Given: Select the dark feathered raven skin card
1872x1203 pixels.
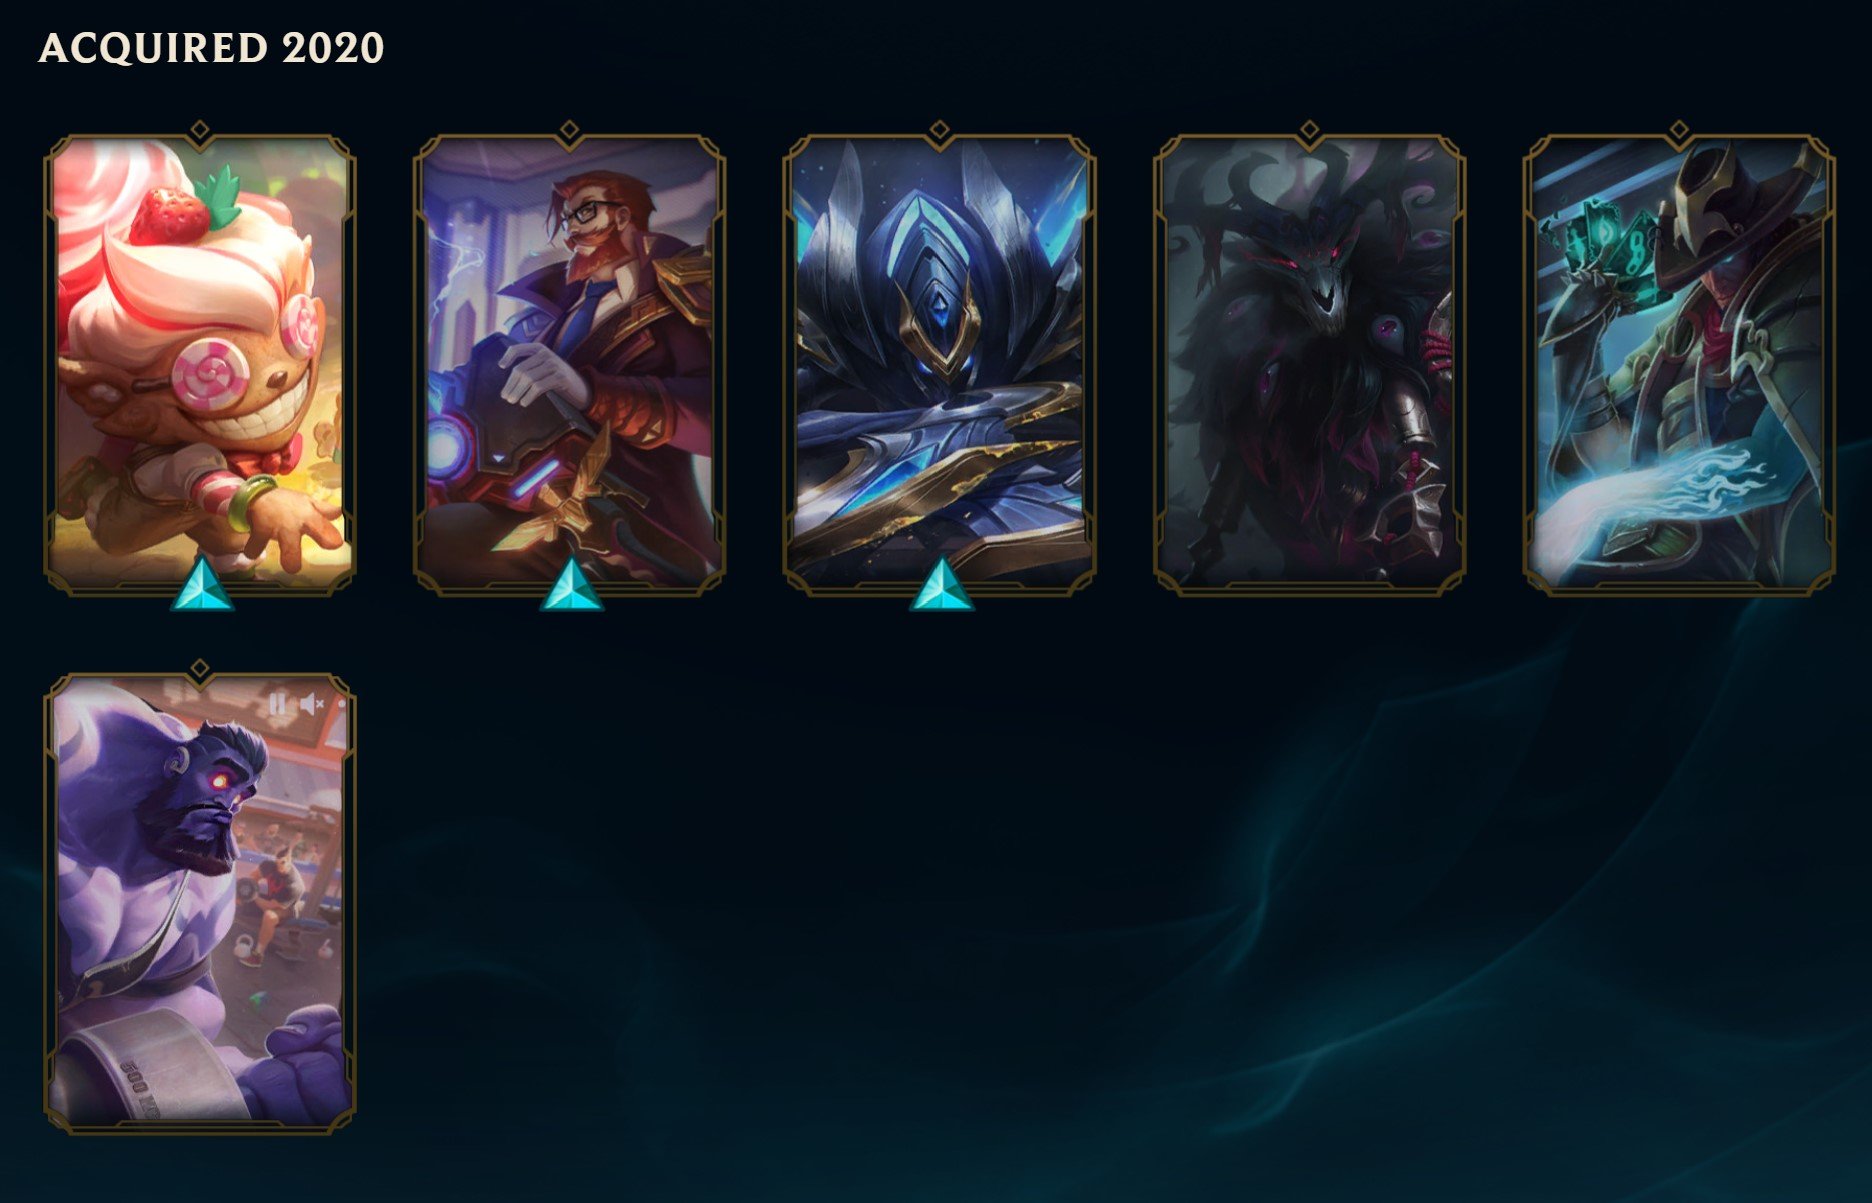Looking at the screenshot, I should click(x=1310, y=364).
